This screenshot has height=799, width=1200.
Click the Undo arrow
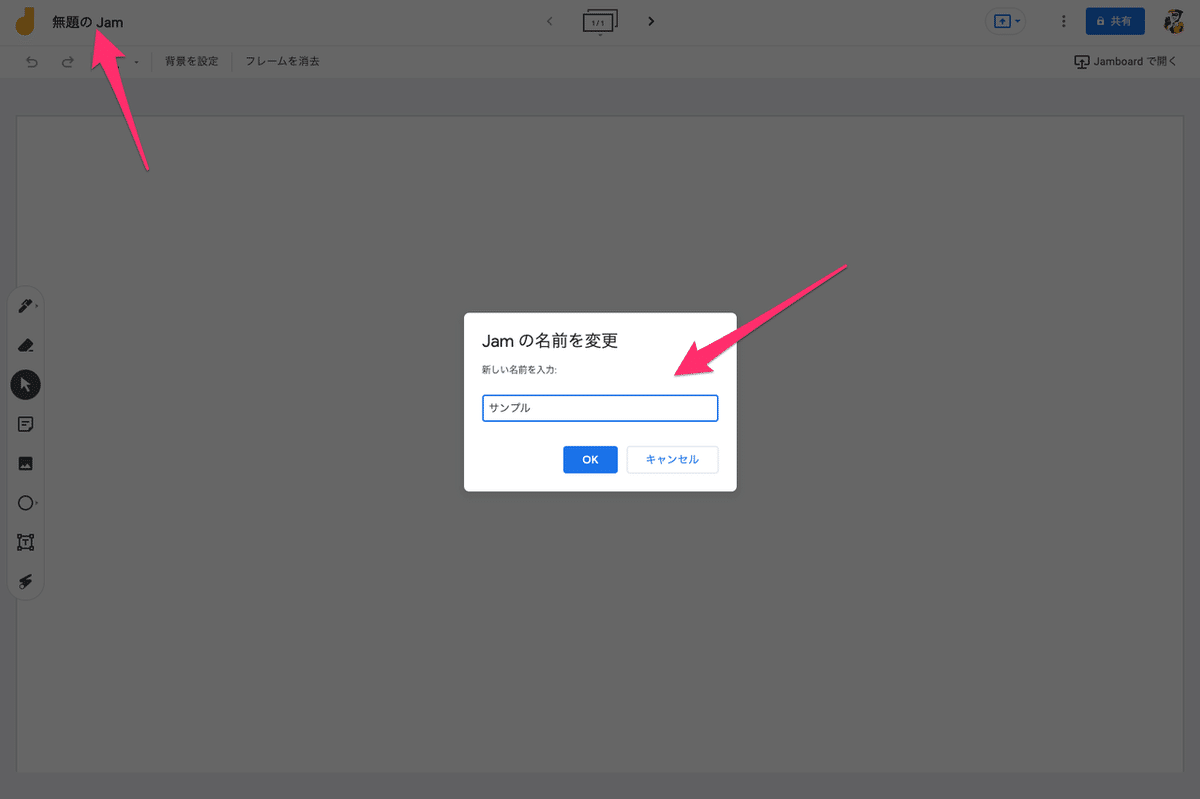(x=32, y=62)
